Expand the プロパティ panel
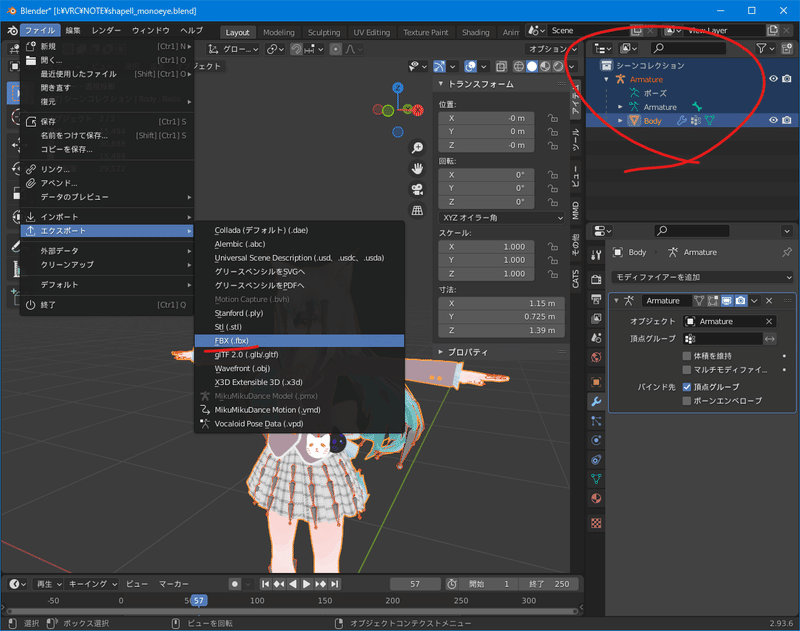This screenshot has width=800, height=631. [x=441, y=351]
